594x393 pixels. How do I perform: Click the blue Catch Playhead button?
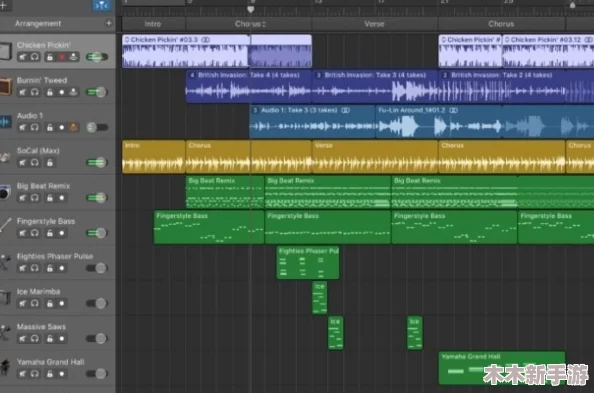point(102,5)
